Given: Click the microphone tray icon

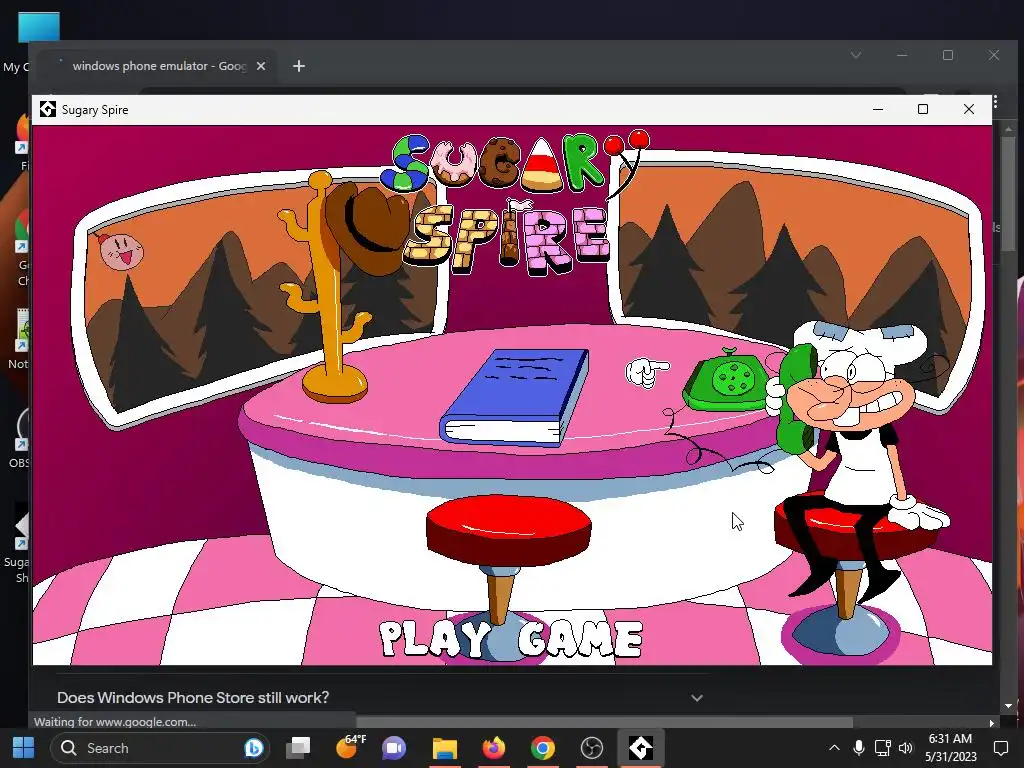Looking at the screenshot, I should click(859, 748).
